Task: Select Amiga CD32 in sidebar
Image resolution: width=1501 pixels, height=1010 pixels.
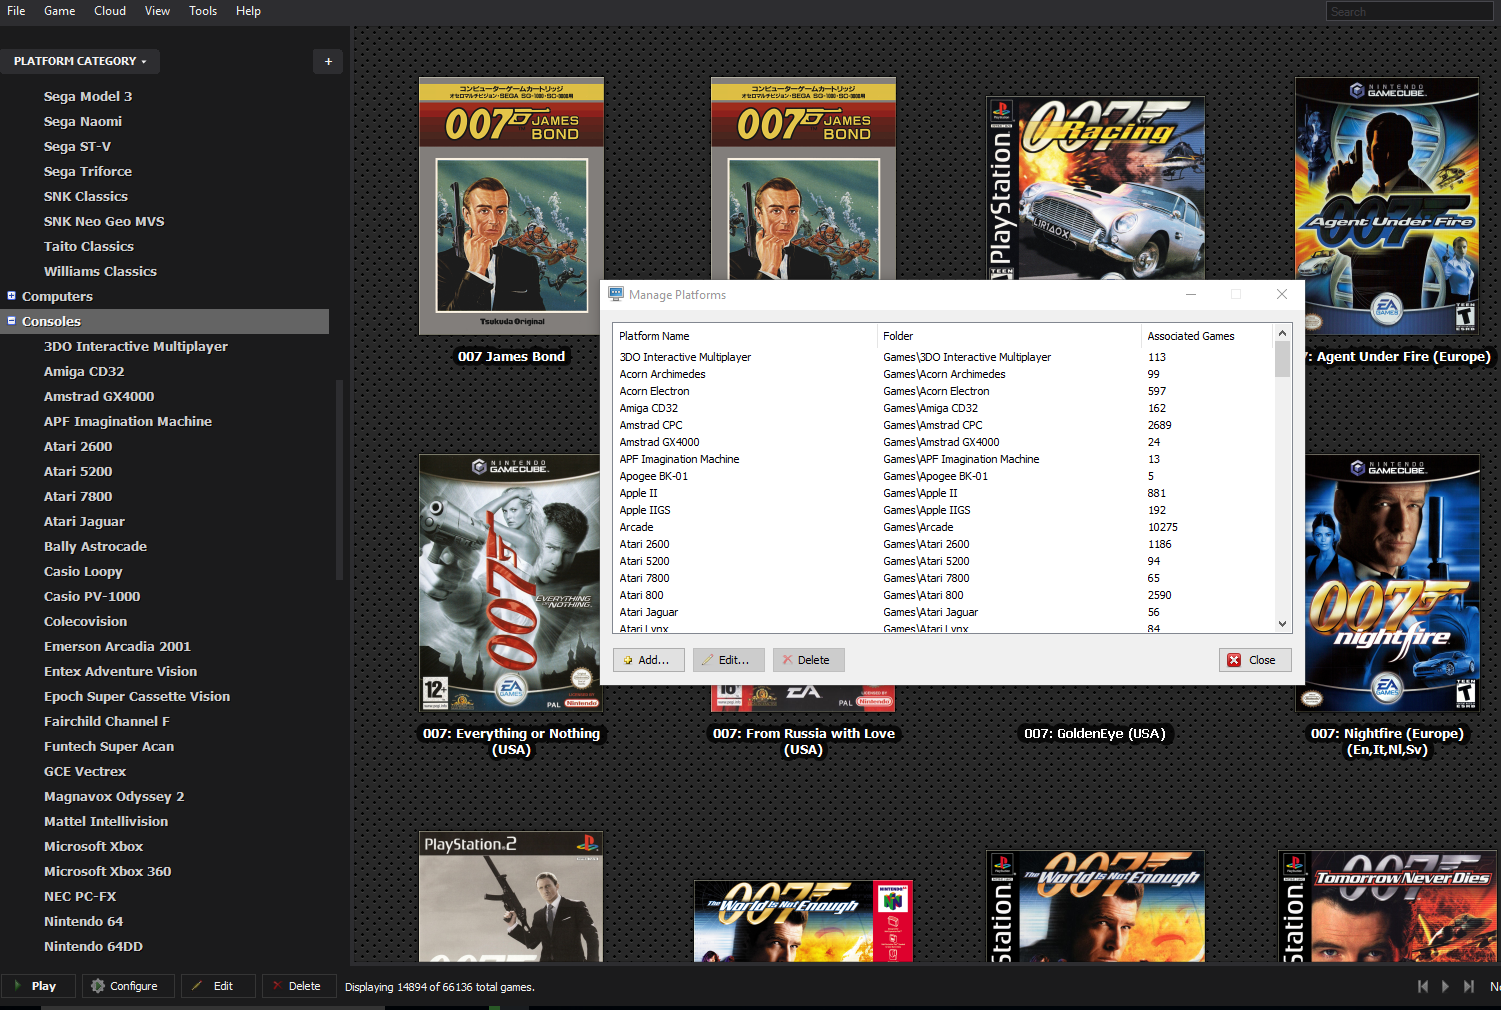Action: (x=84, y=371)
